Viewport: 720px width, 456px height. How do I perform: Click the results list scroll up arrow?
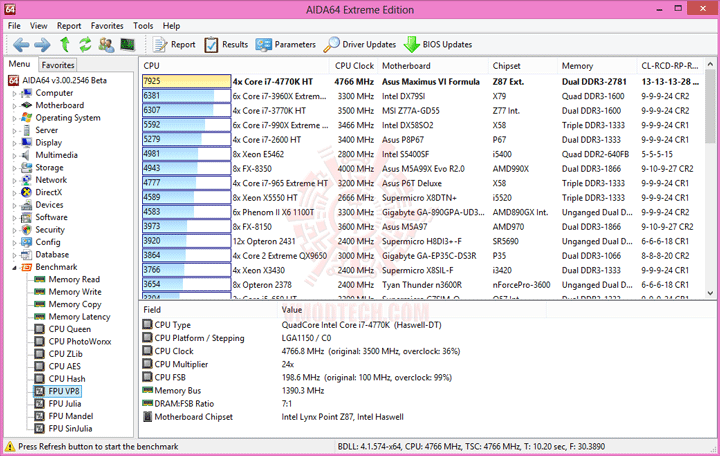(x=710, y=65)
